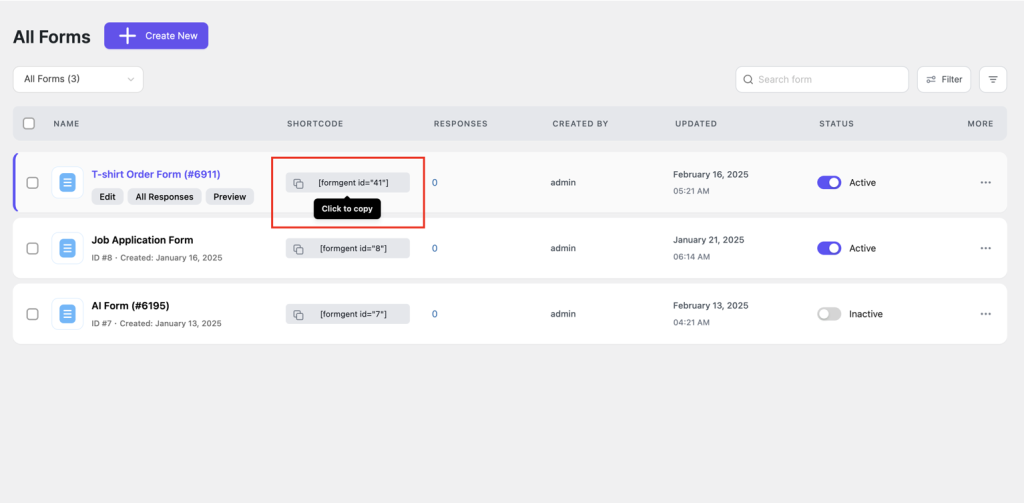This screenshot has width=1024, height=503.
Task: Click the 05:21 AM timestamp
Action: [x=691, y=191]
